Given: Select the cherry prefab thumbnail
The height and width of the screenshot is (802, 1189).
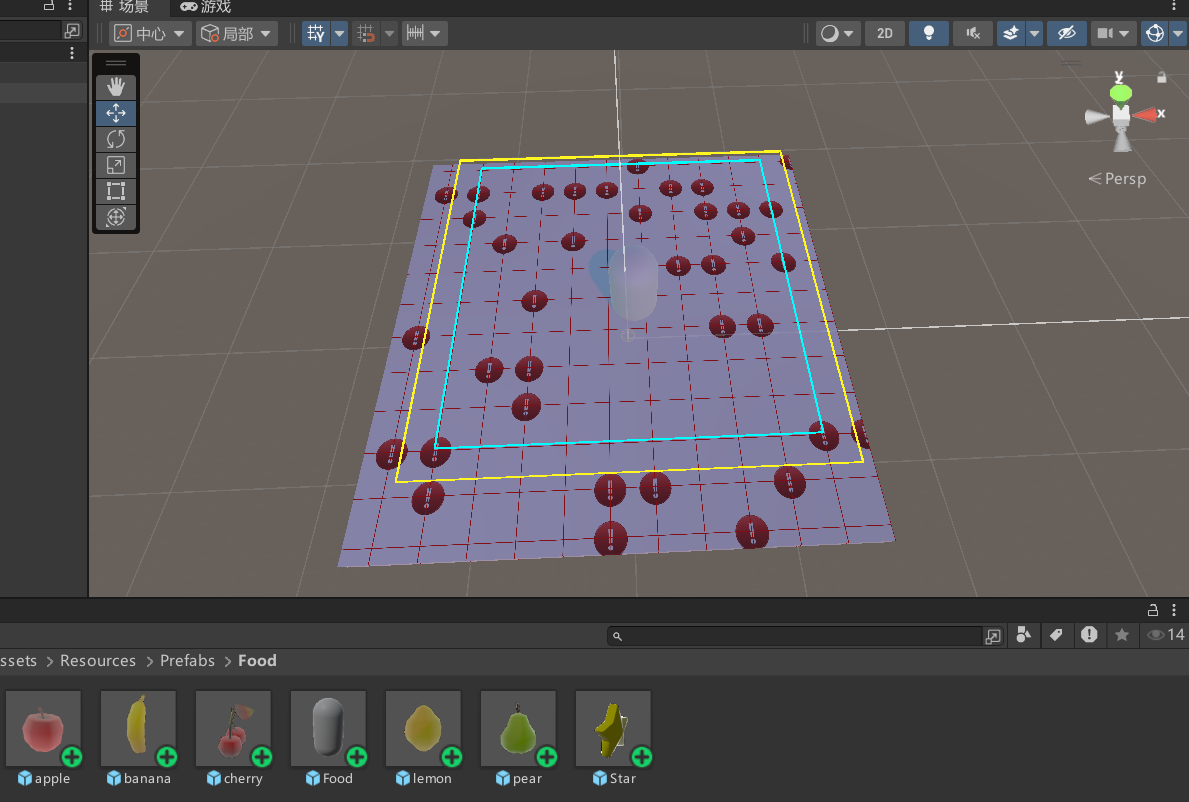Looking at the screenshot, I should coord(233,728).
